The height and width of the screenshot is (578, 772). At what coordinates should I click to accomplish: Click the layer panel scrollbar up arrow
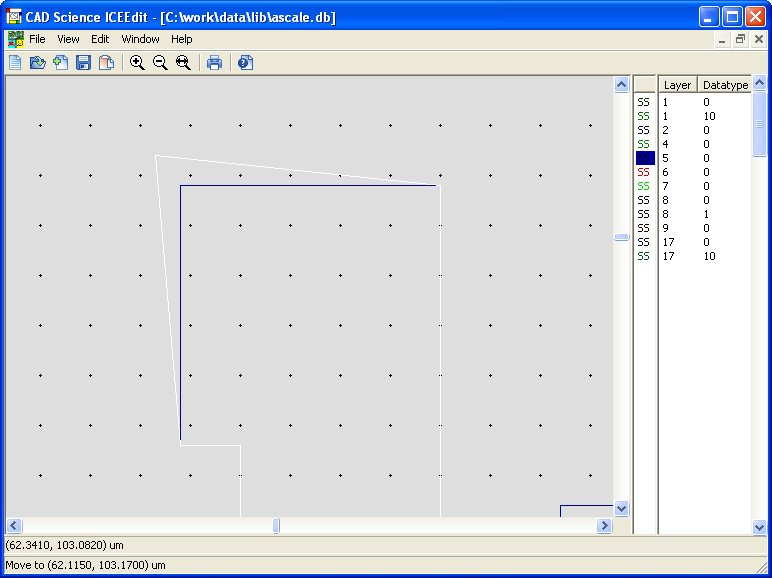click(759, 83)
